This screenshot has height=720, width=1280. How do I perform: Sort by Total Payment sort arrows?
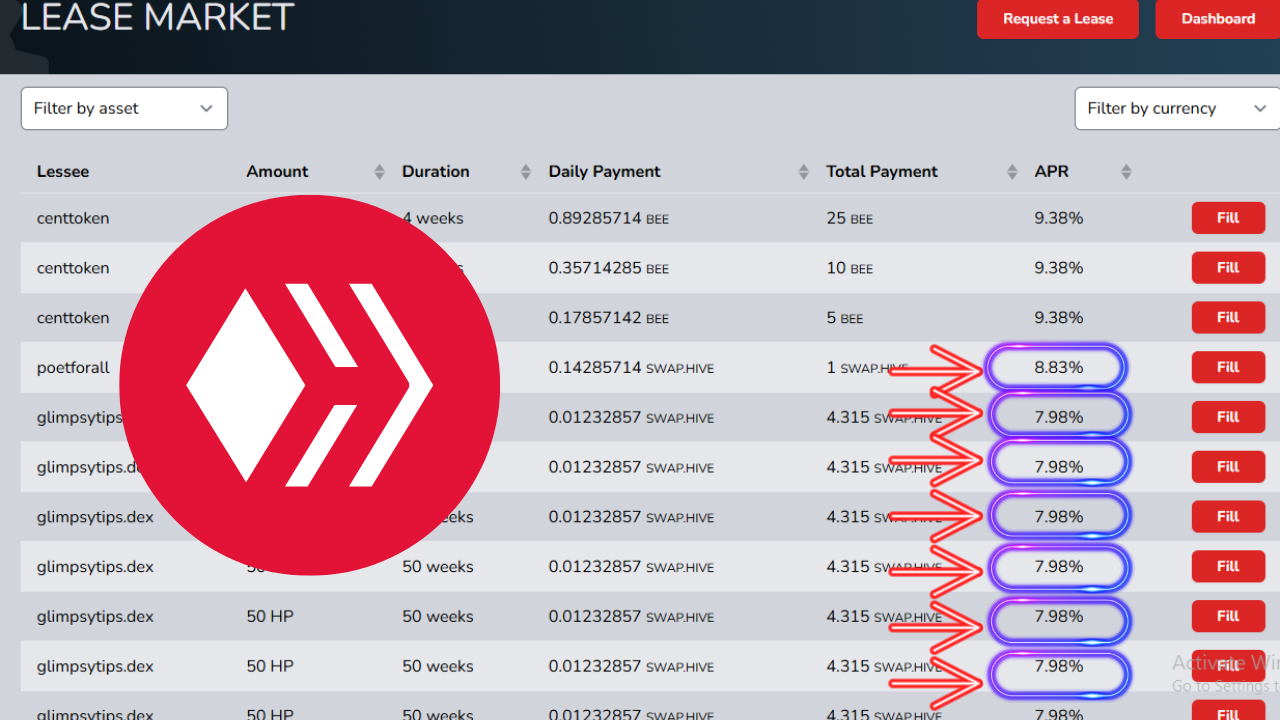coord(1012,172)
